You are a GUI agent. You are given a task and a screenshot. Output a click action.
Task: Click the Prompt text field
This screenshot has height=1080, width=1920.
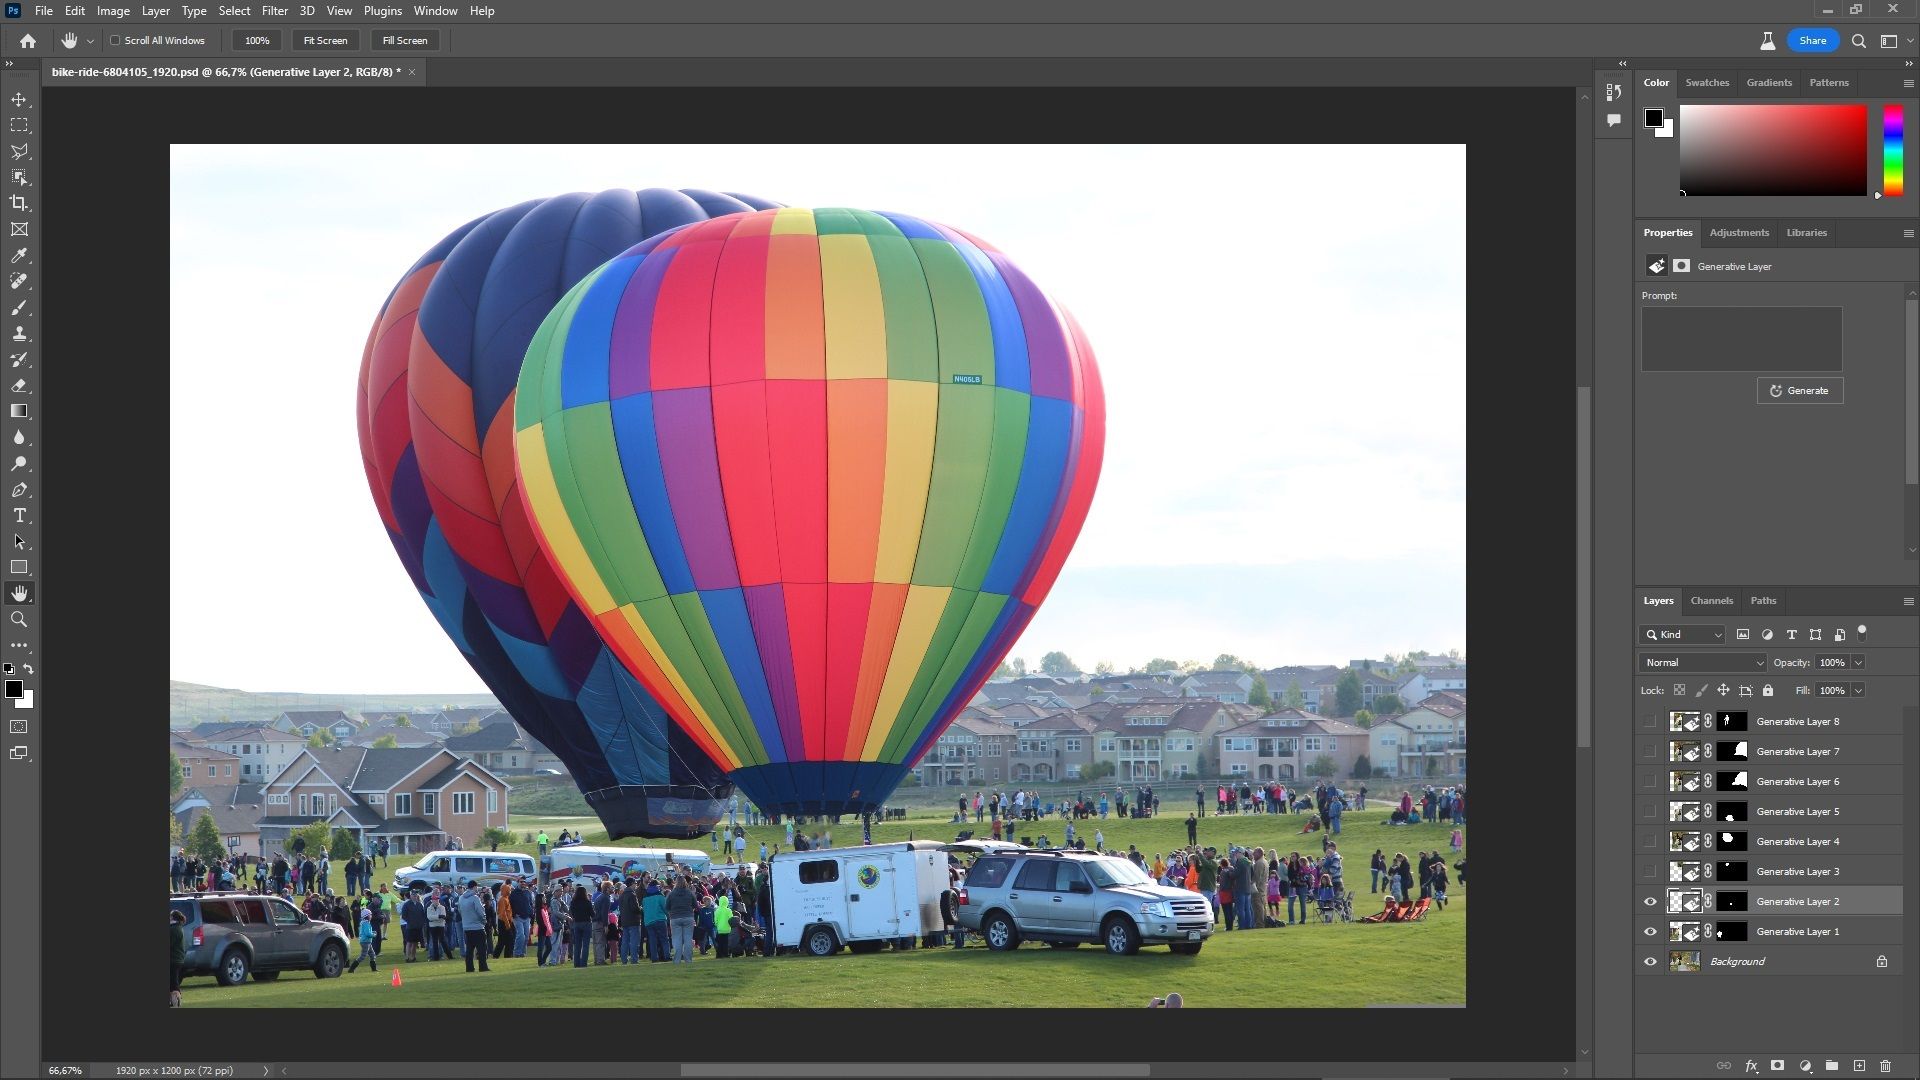tap(1741, 339)
